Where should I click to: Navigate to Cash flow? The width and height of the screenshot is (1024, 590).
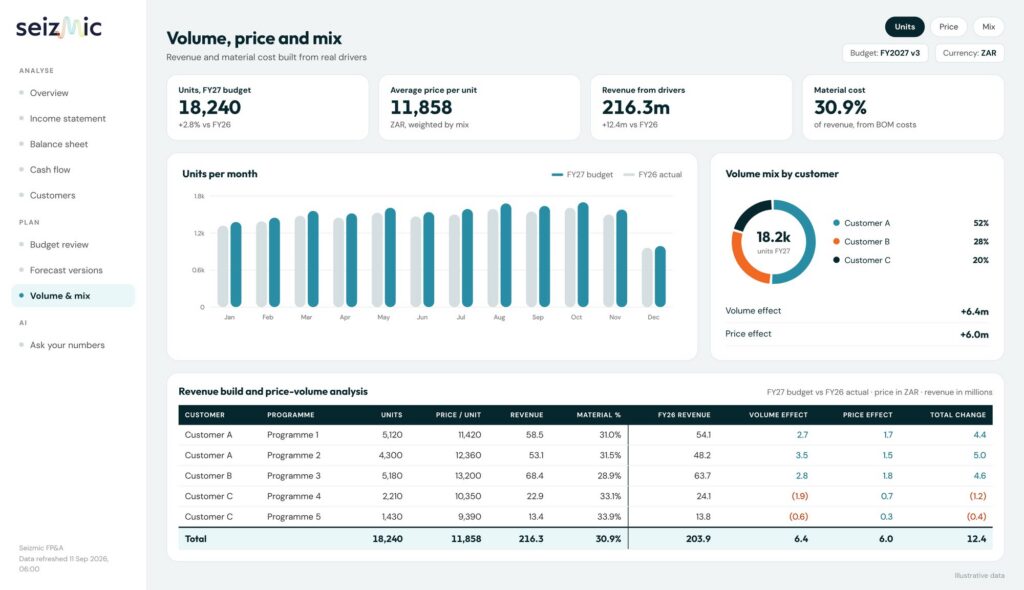[x=50, y=169]
